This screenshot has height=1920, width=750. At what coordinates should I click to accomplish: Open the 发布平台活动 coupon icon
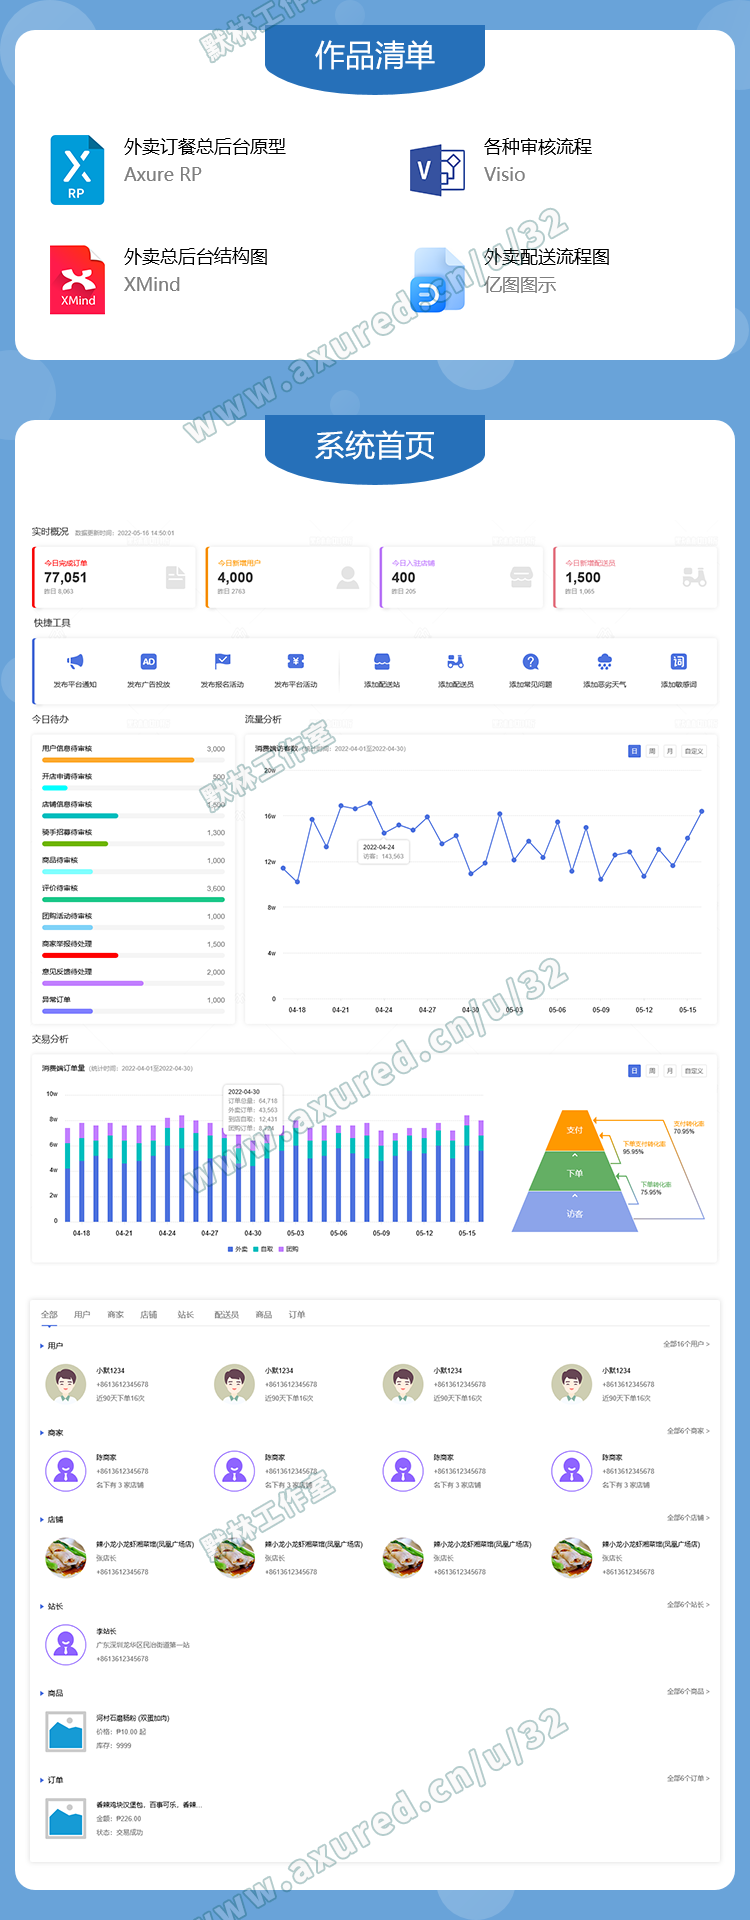click(x=296, y=661)
